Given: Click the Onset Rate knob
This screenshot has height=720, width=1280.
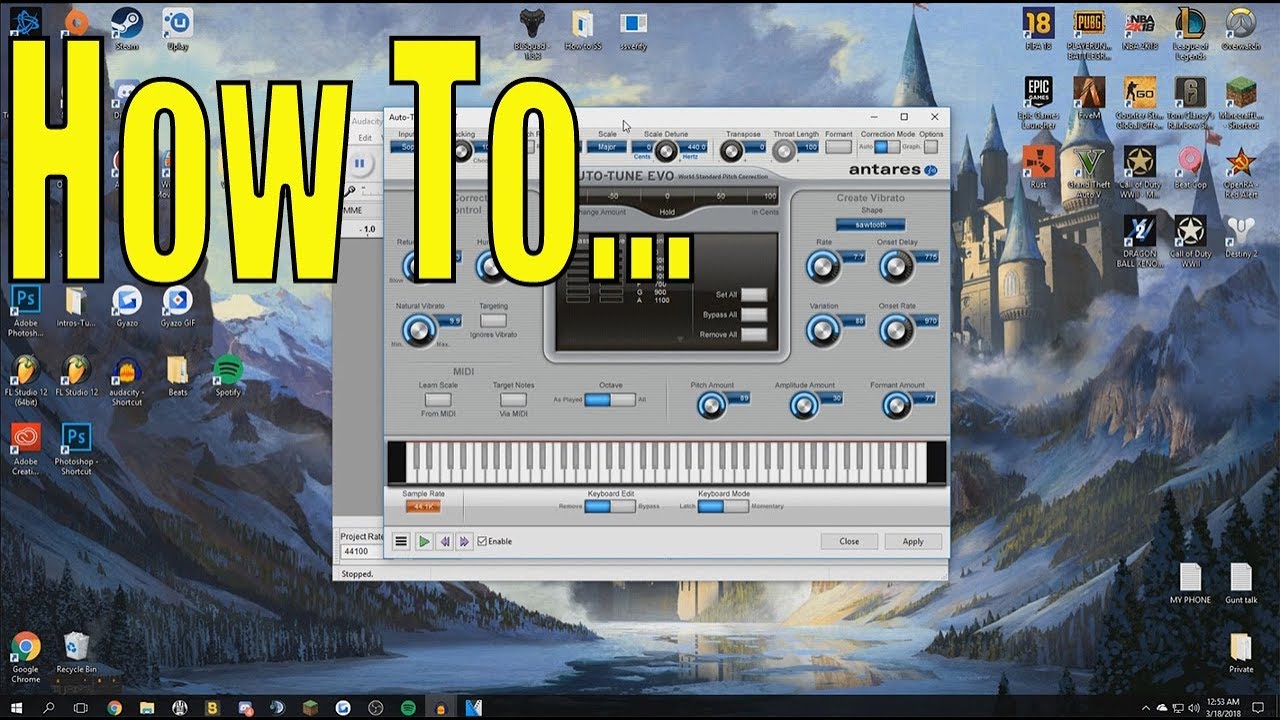Looking at the screenshot, I should pos(896,329).
